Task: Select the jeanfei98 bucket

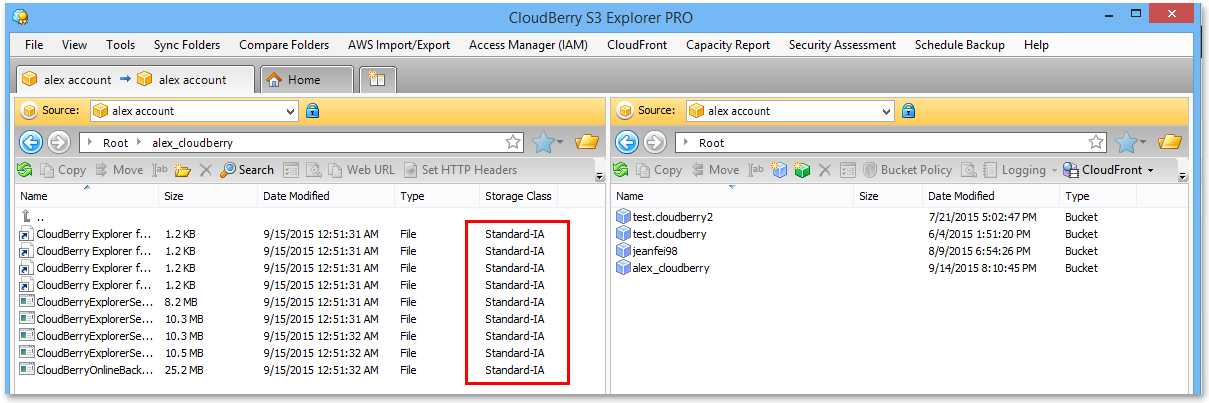Action: point(655,251)
